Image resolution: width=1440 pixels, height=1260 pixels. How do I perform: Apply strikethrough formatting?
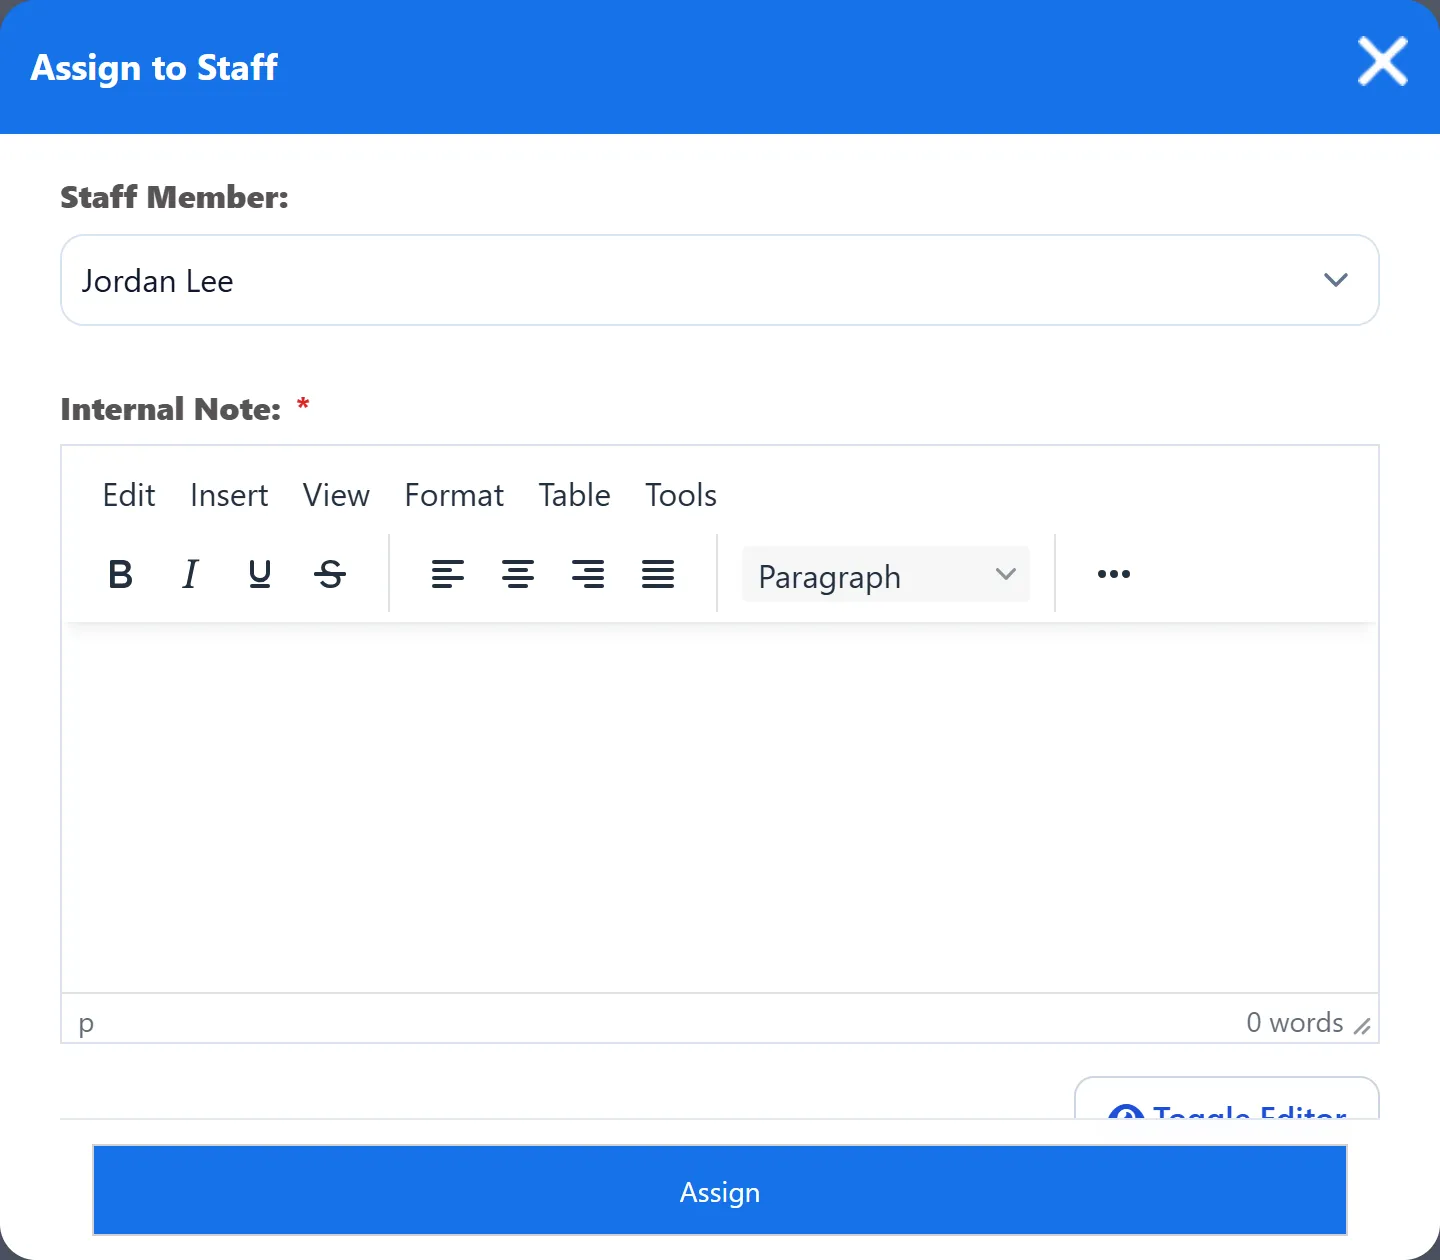click(330, 574)
